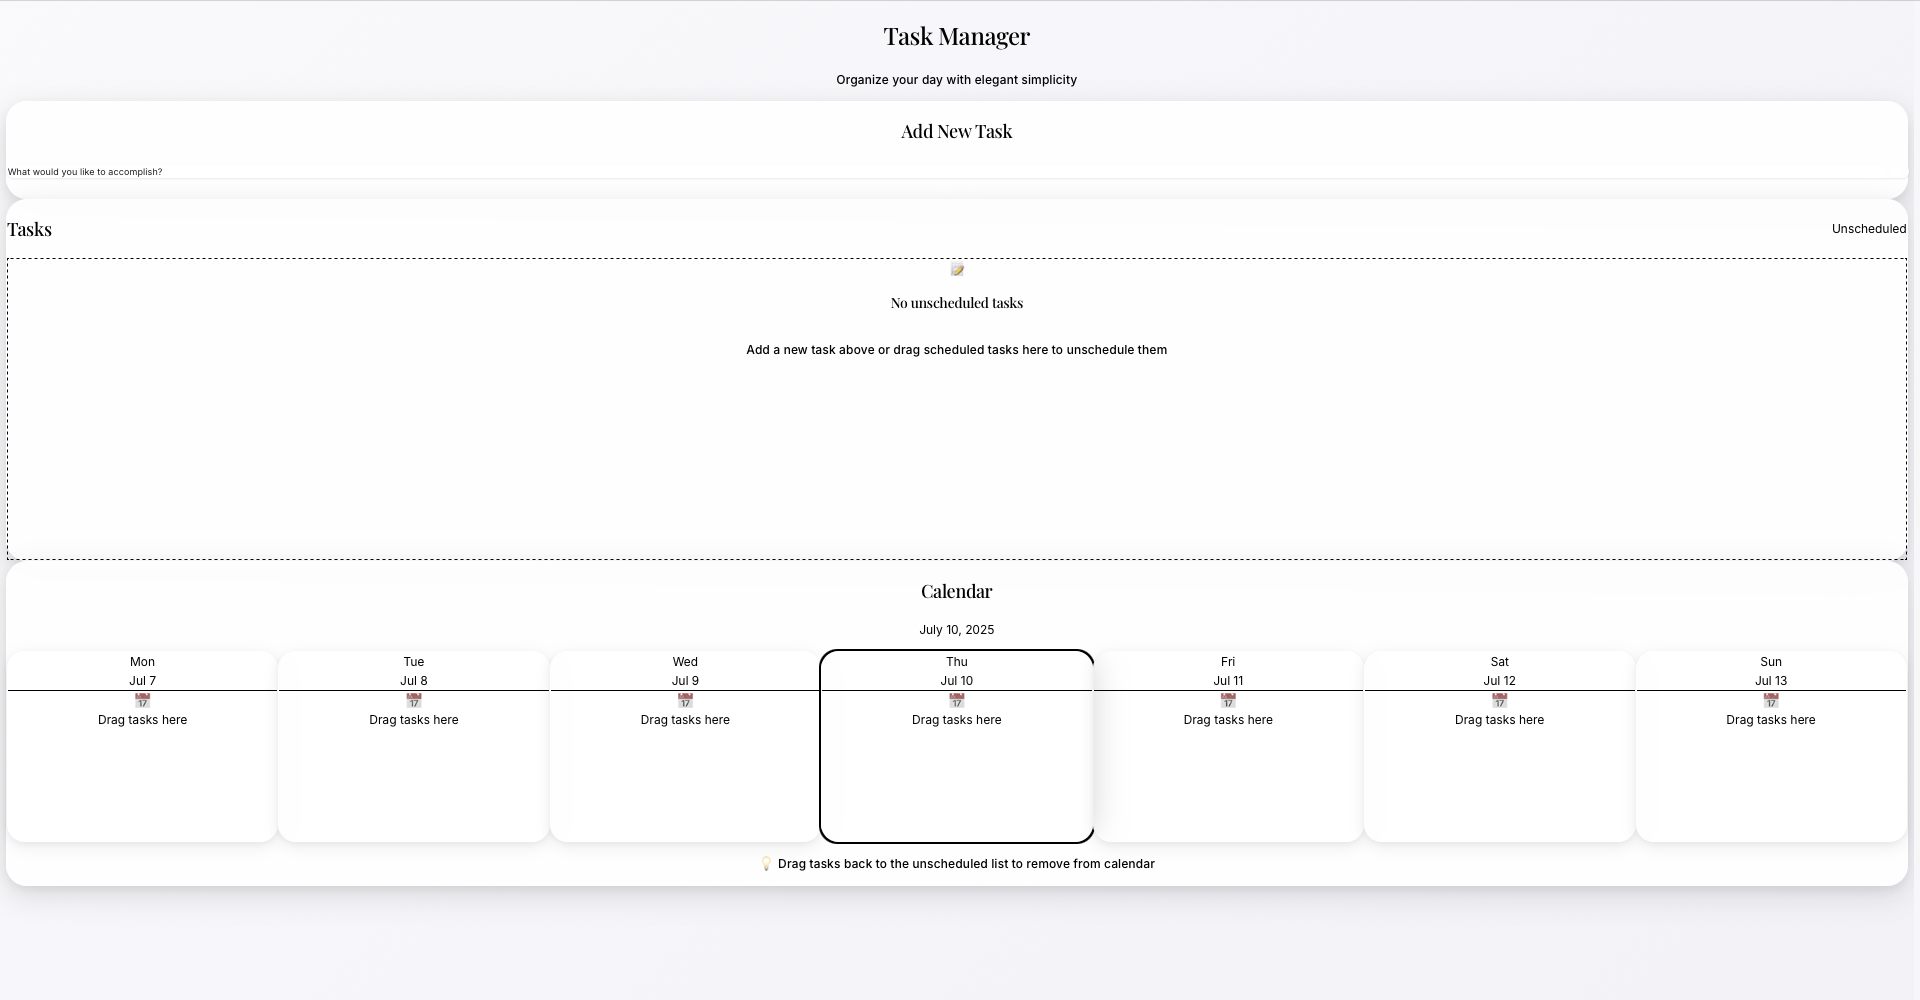Click the notepad icon above No unscheduled tasks

pyautogui.click(x=957, y=270)
